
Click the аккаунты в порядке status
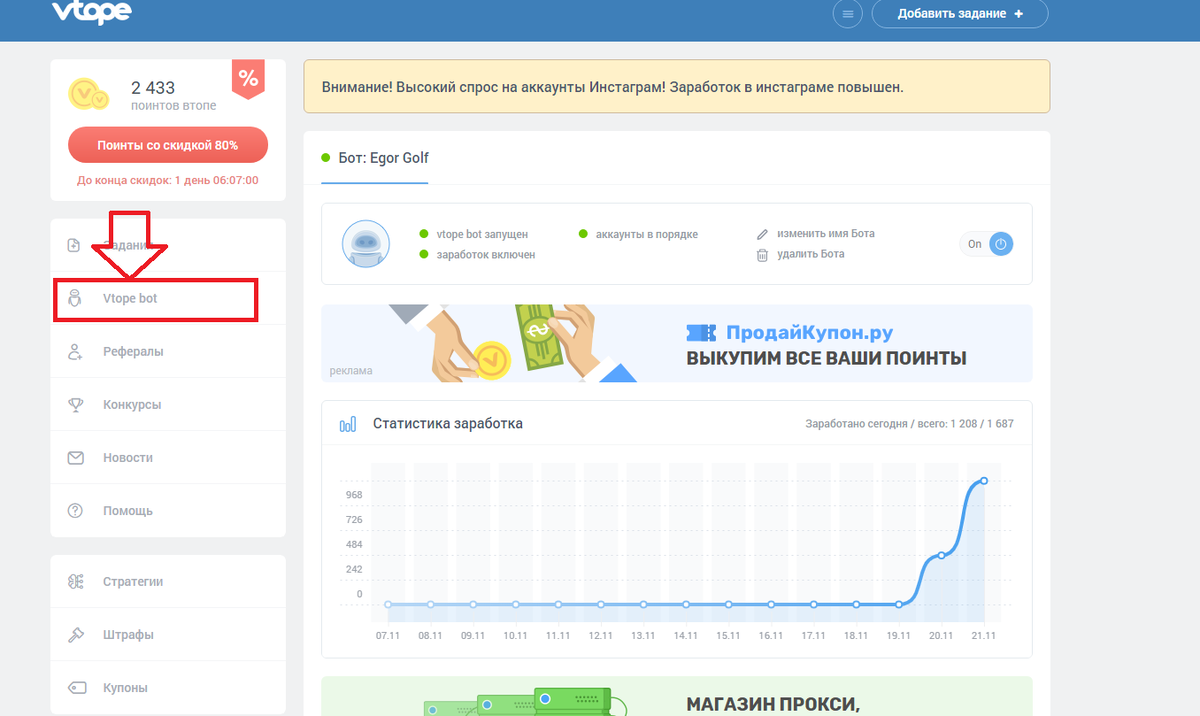point(647,234)
